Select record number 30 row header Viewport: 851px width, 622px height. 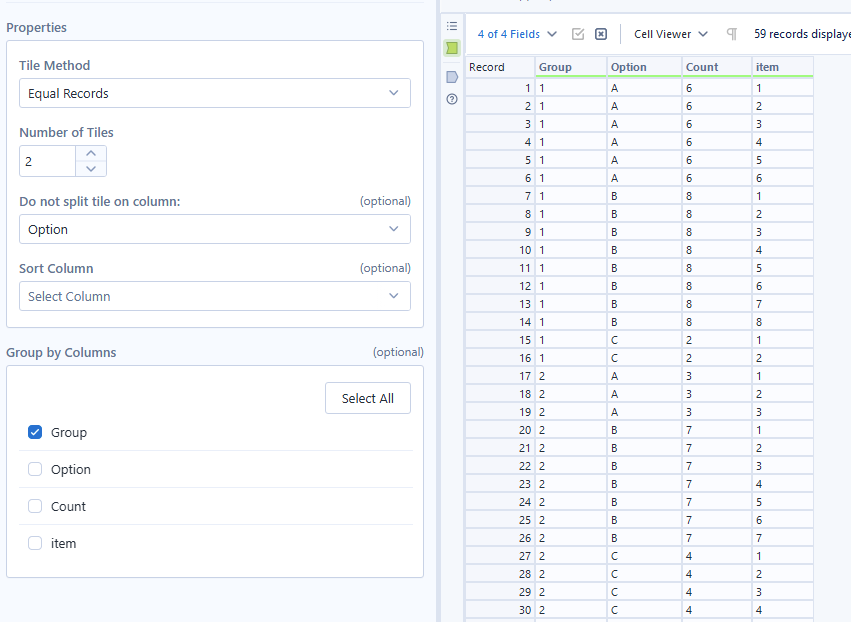coord(500,610)
